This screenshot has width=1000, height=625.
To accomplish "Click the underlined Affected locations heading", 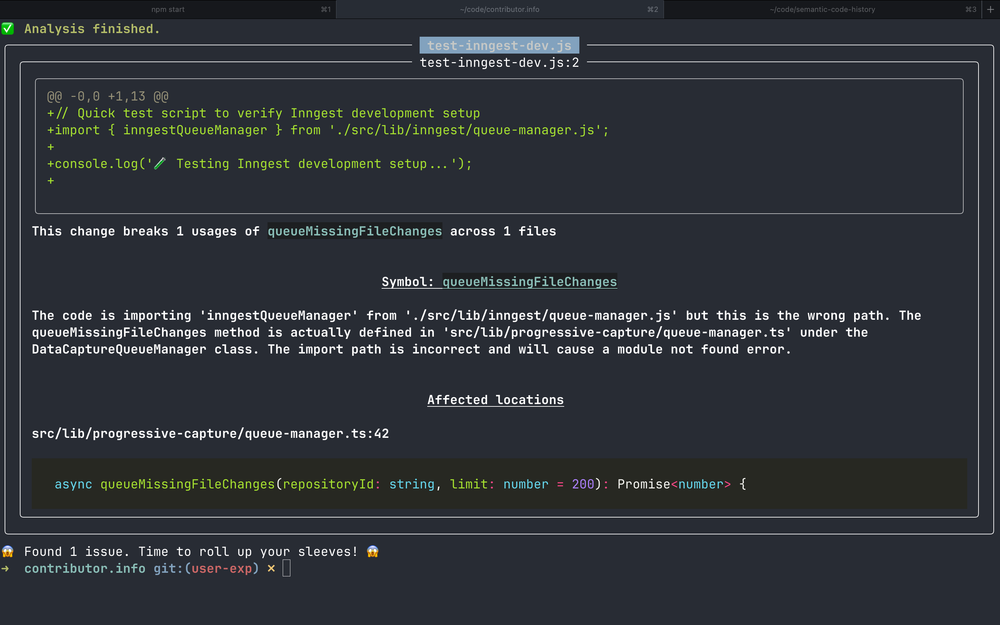I will (x=495, y=399).
